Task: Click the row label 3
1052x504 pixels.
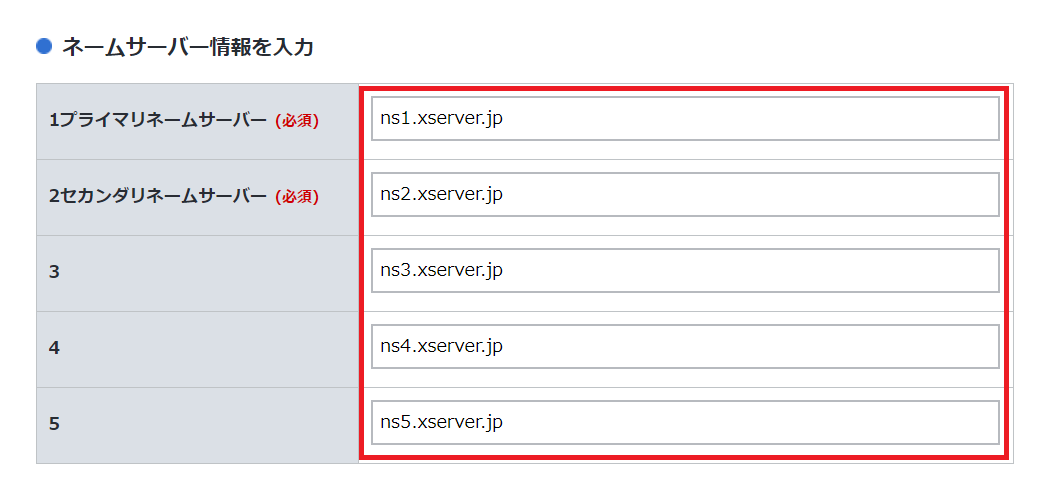Action: click(54, 273)
